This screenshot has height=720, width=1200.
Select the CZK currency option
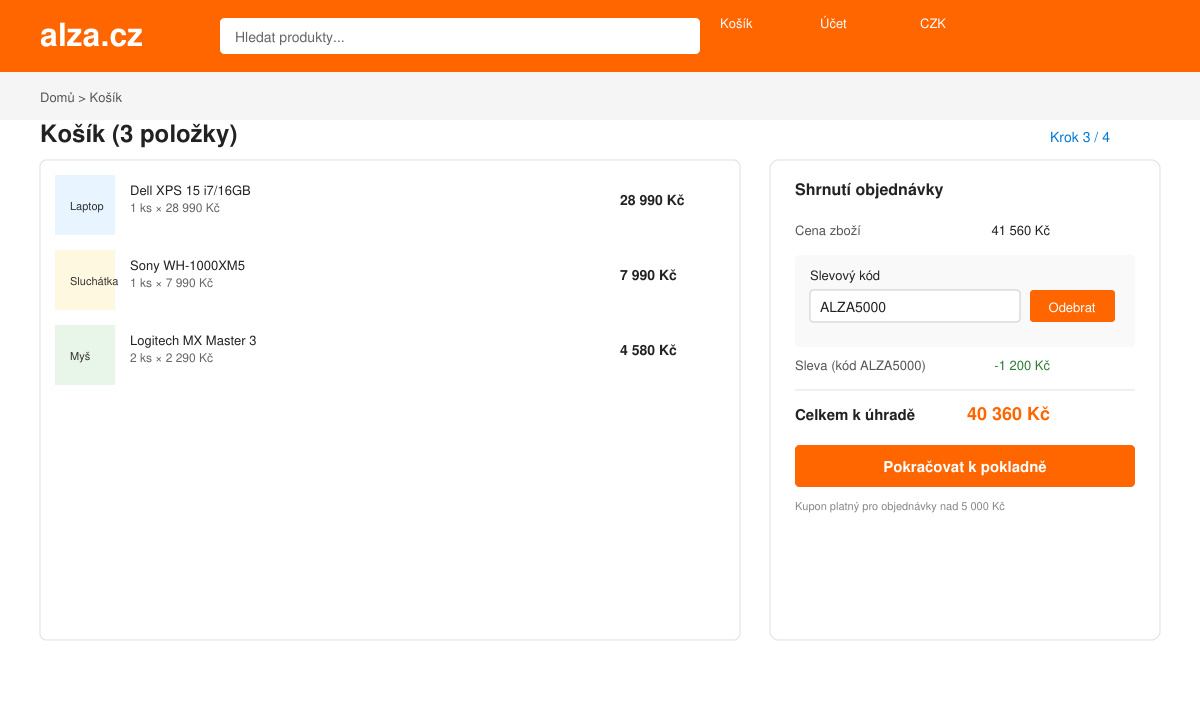[x=933, y=23]
